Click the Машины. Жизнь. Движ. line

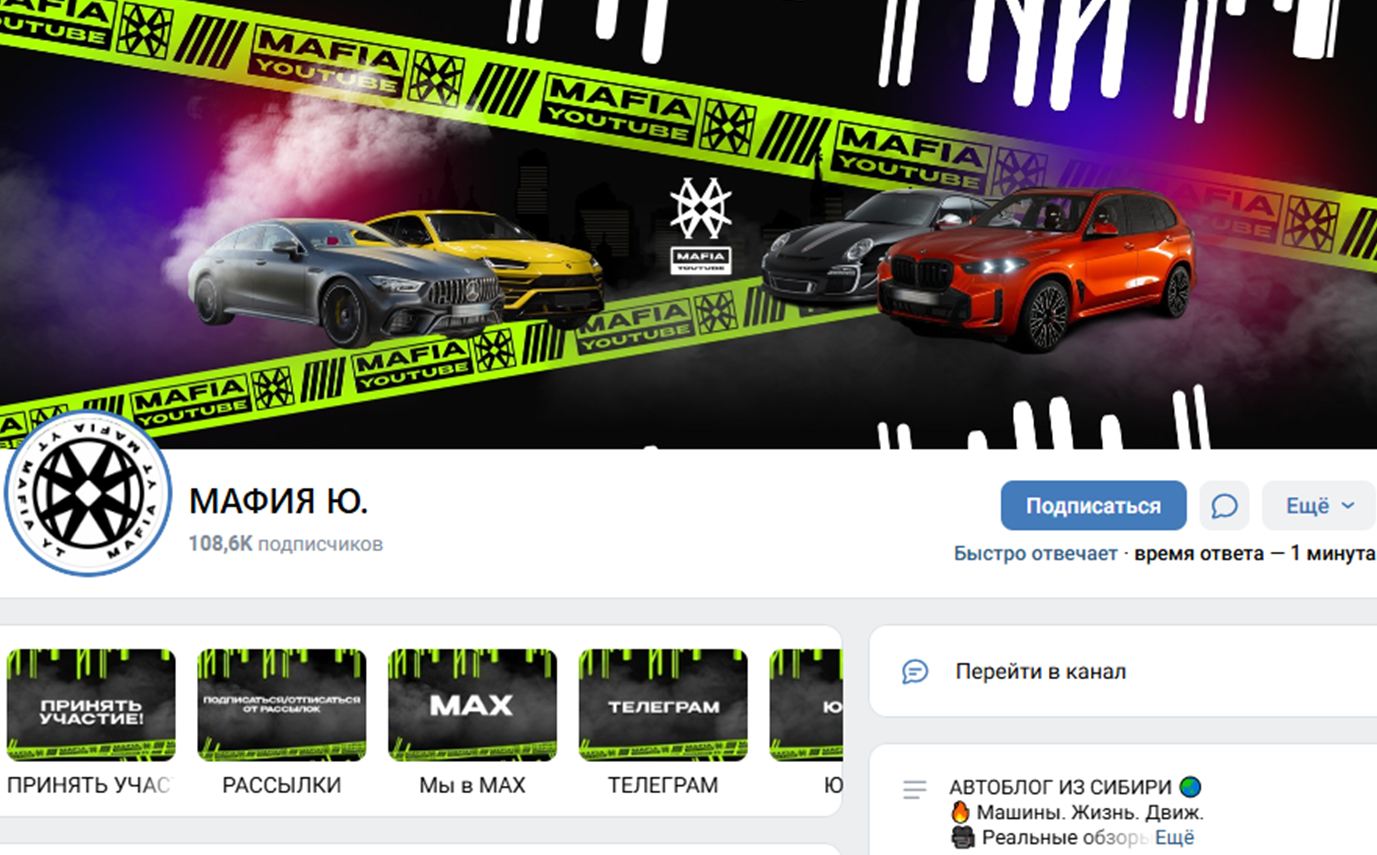1090,812
